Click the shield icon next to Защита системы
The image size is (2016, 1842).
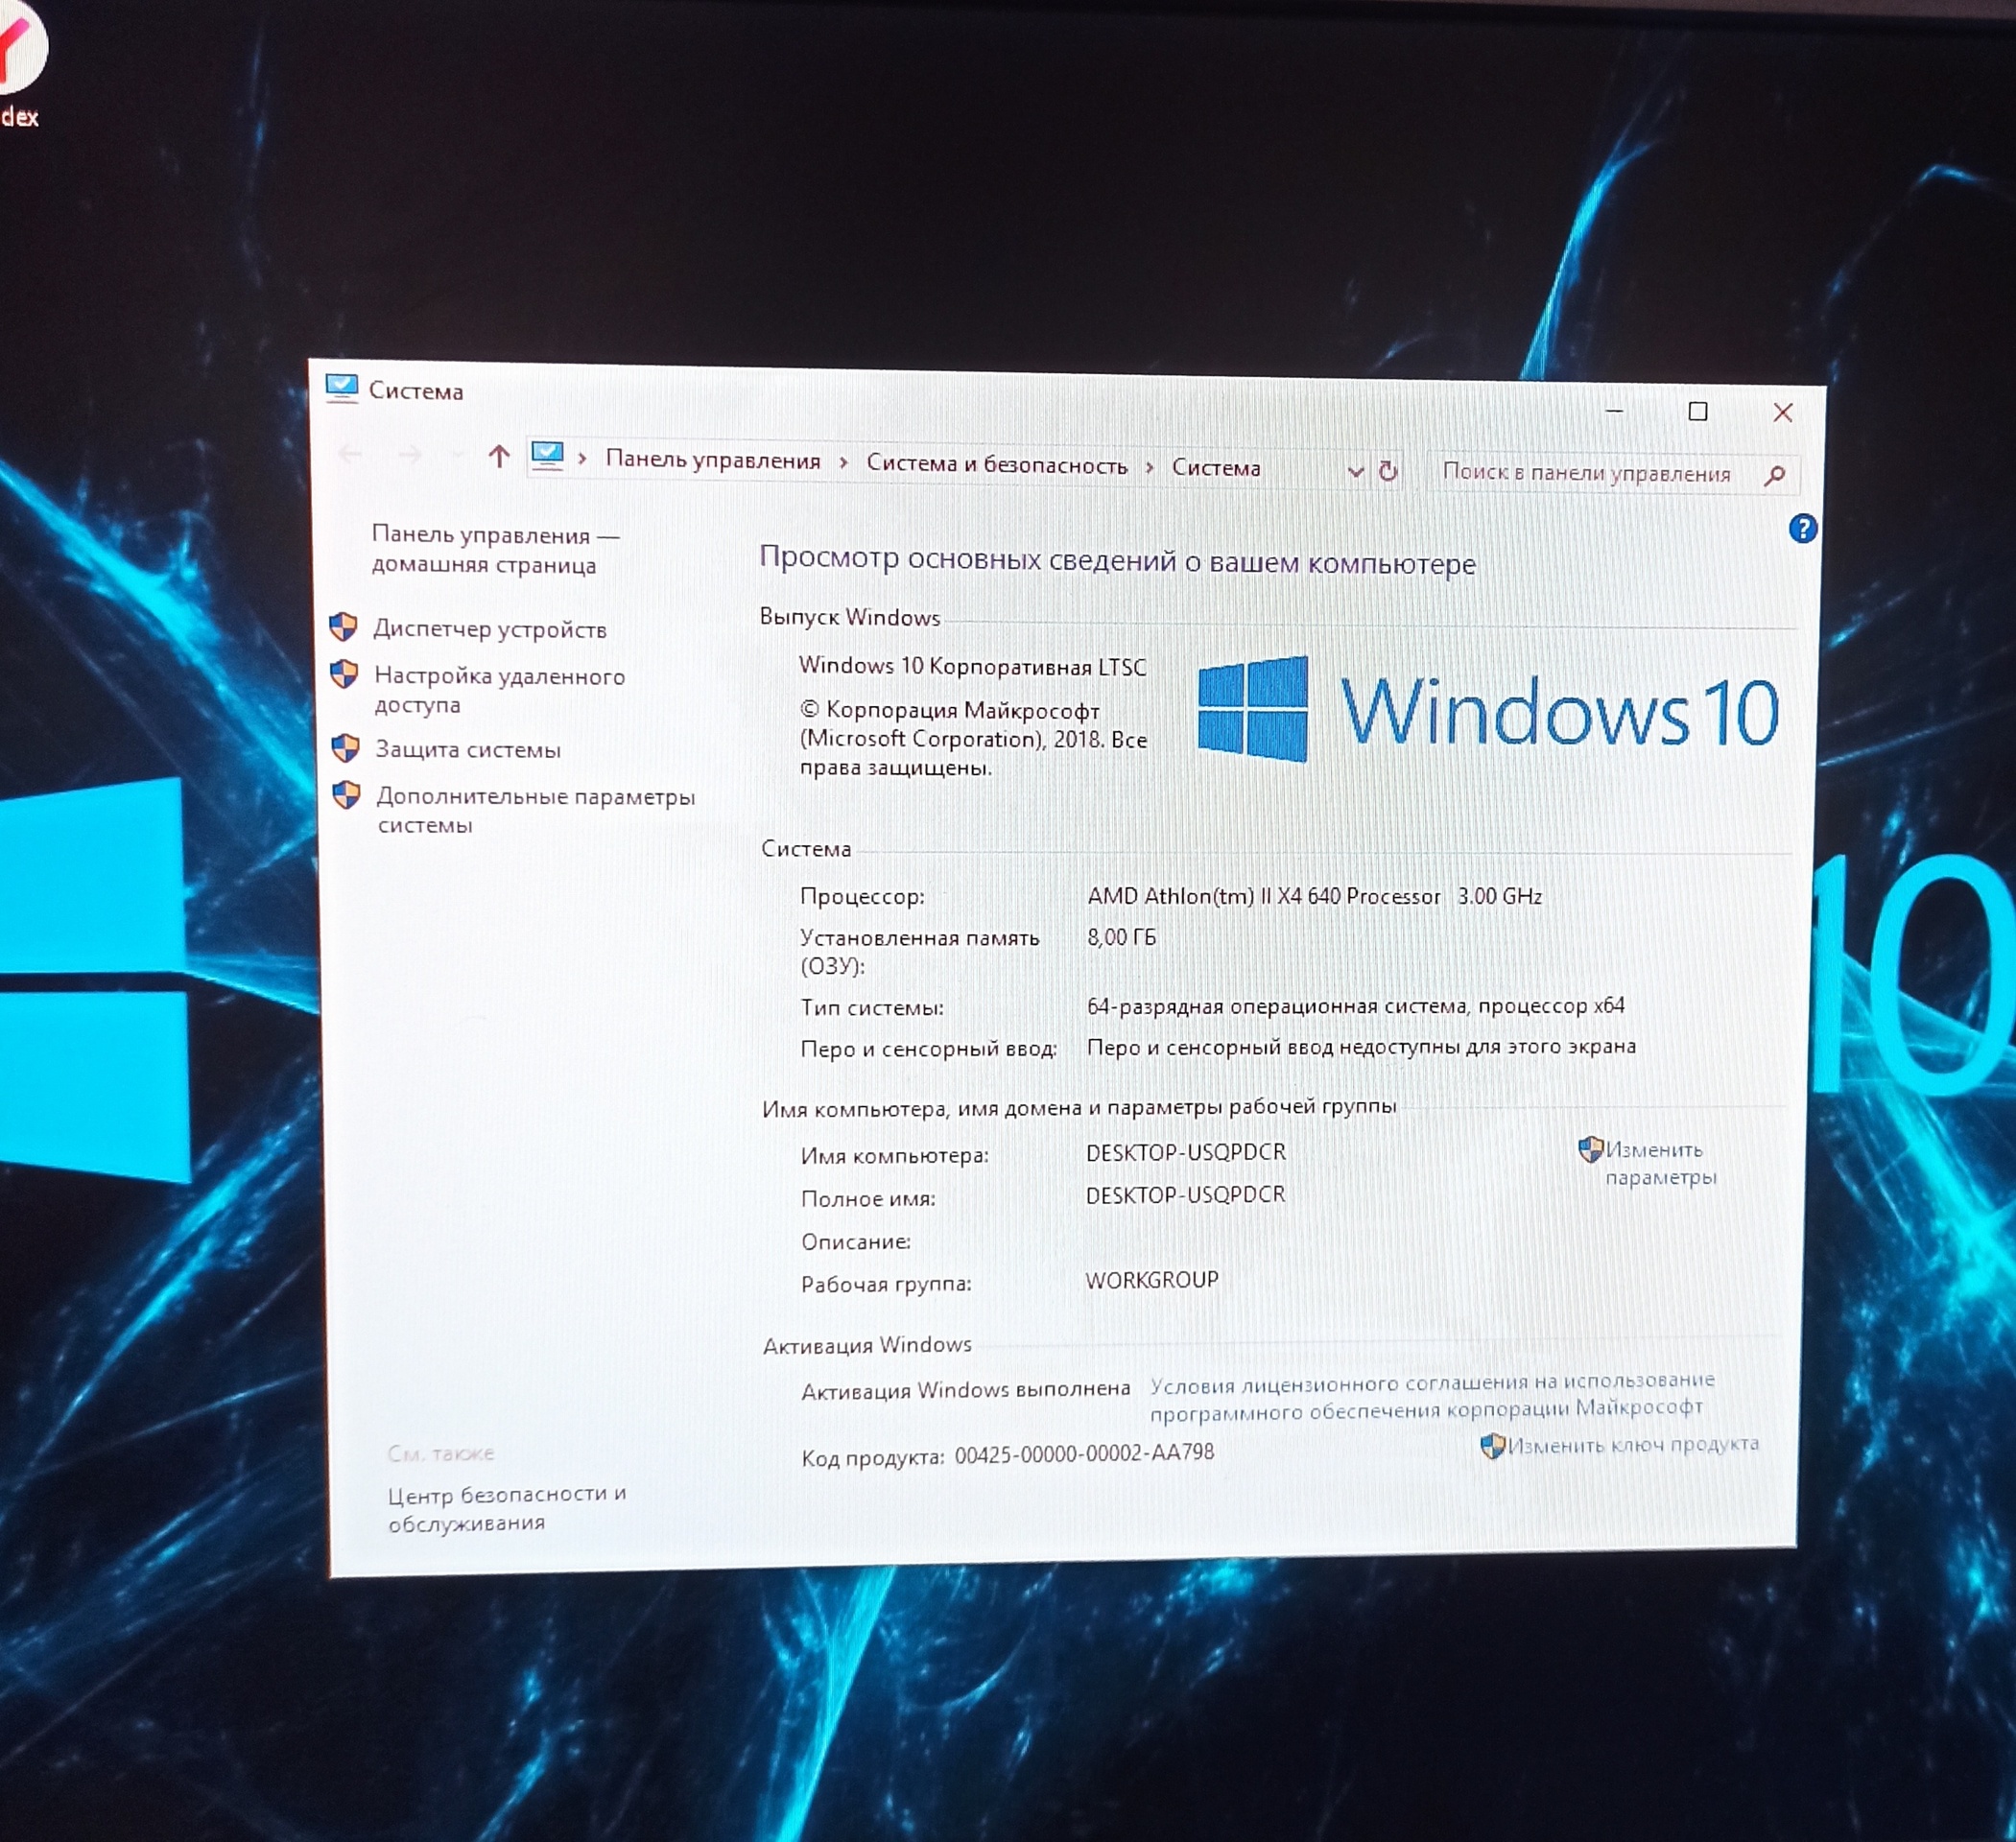tap(345, 748)
